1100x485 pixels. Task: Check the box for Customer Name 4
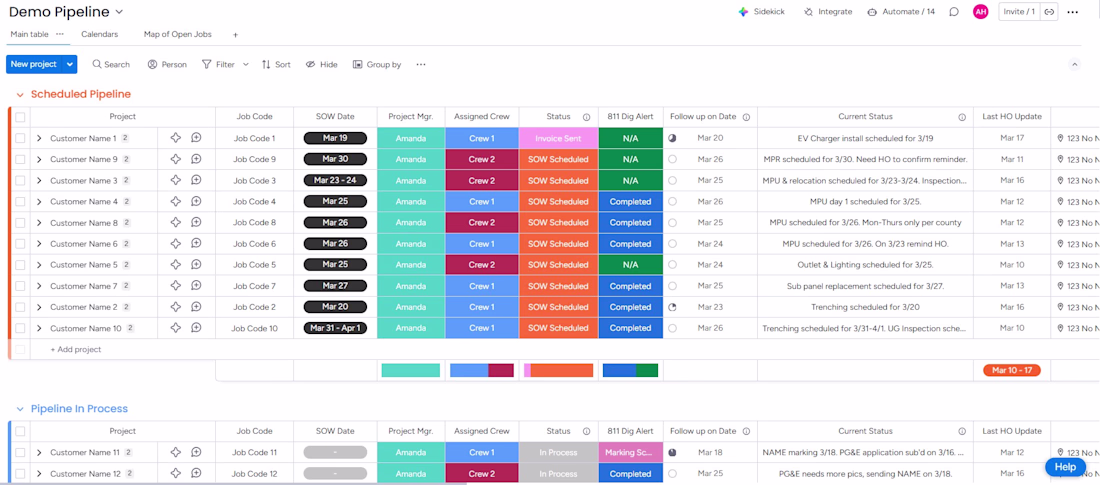point(20,201)
